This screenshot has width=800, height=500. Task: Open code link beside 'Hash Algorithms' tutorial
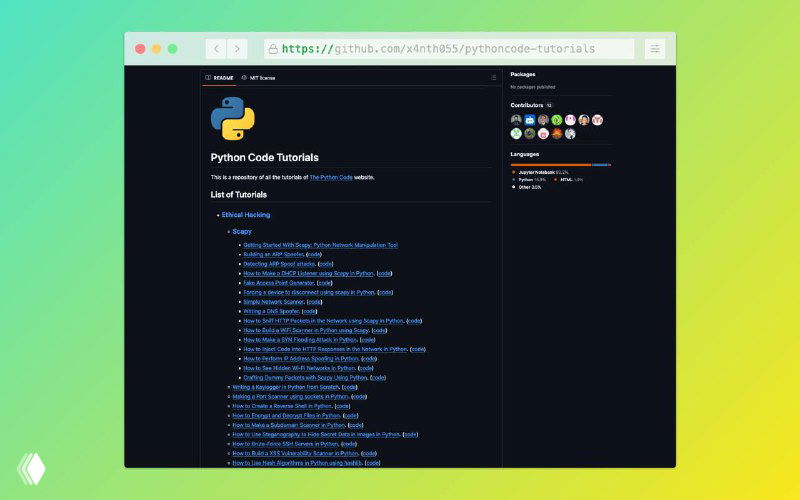(x=372, y=463)
